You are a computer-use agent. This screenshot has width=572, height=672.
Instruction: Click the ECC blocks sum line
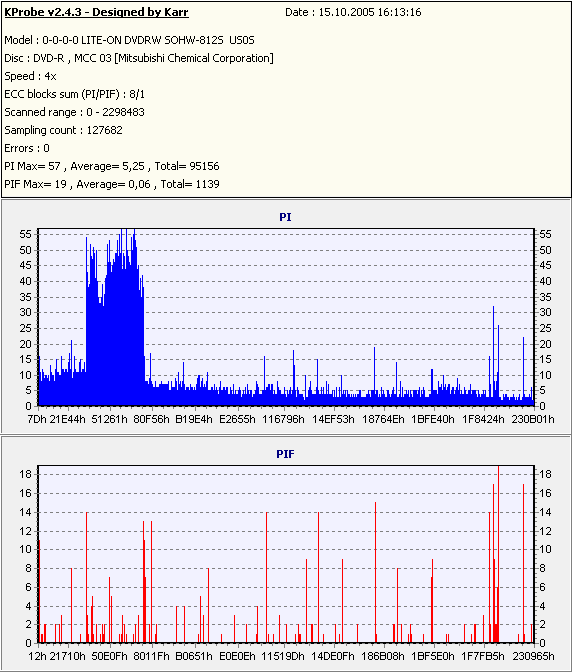[x=75, y=94]
